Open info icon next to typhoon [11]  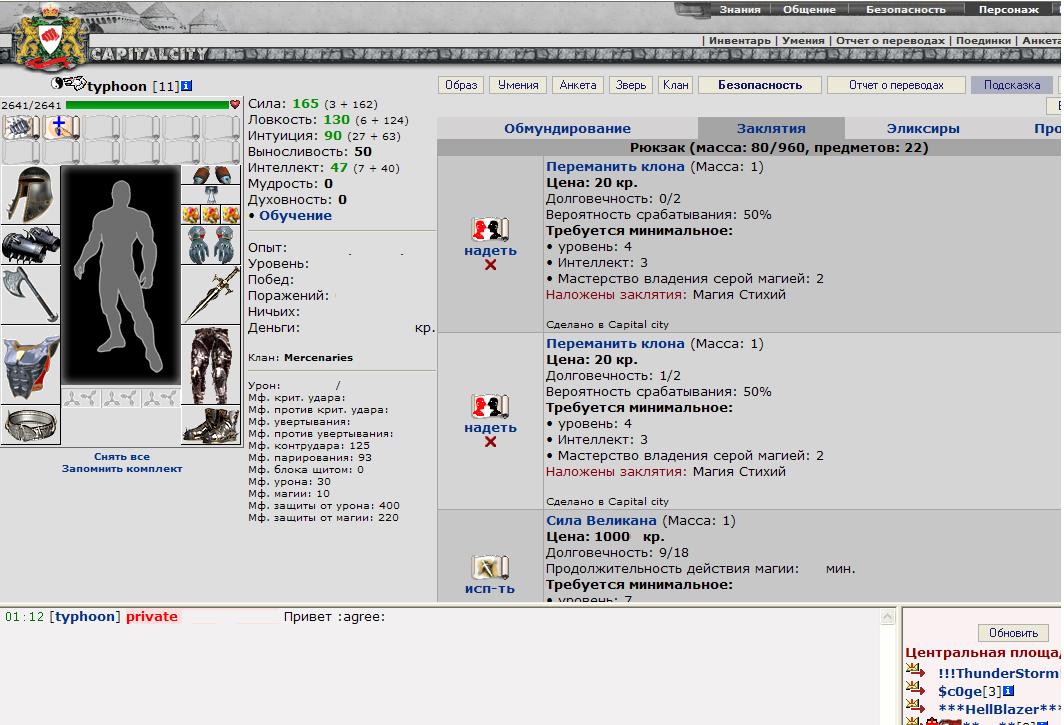tap(187, 86)
